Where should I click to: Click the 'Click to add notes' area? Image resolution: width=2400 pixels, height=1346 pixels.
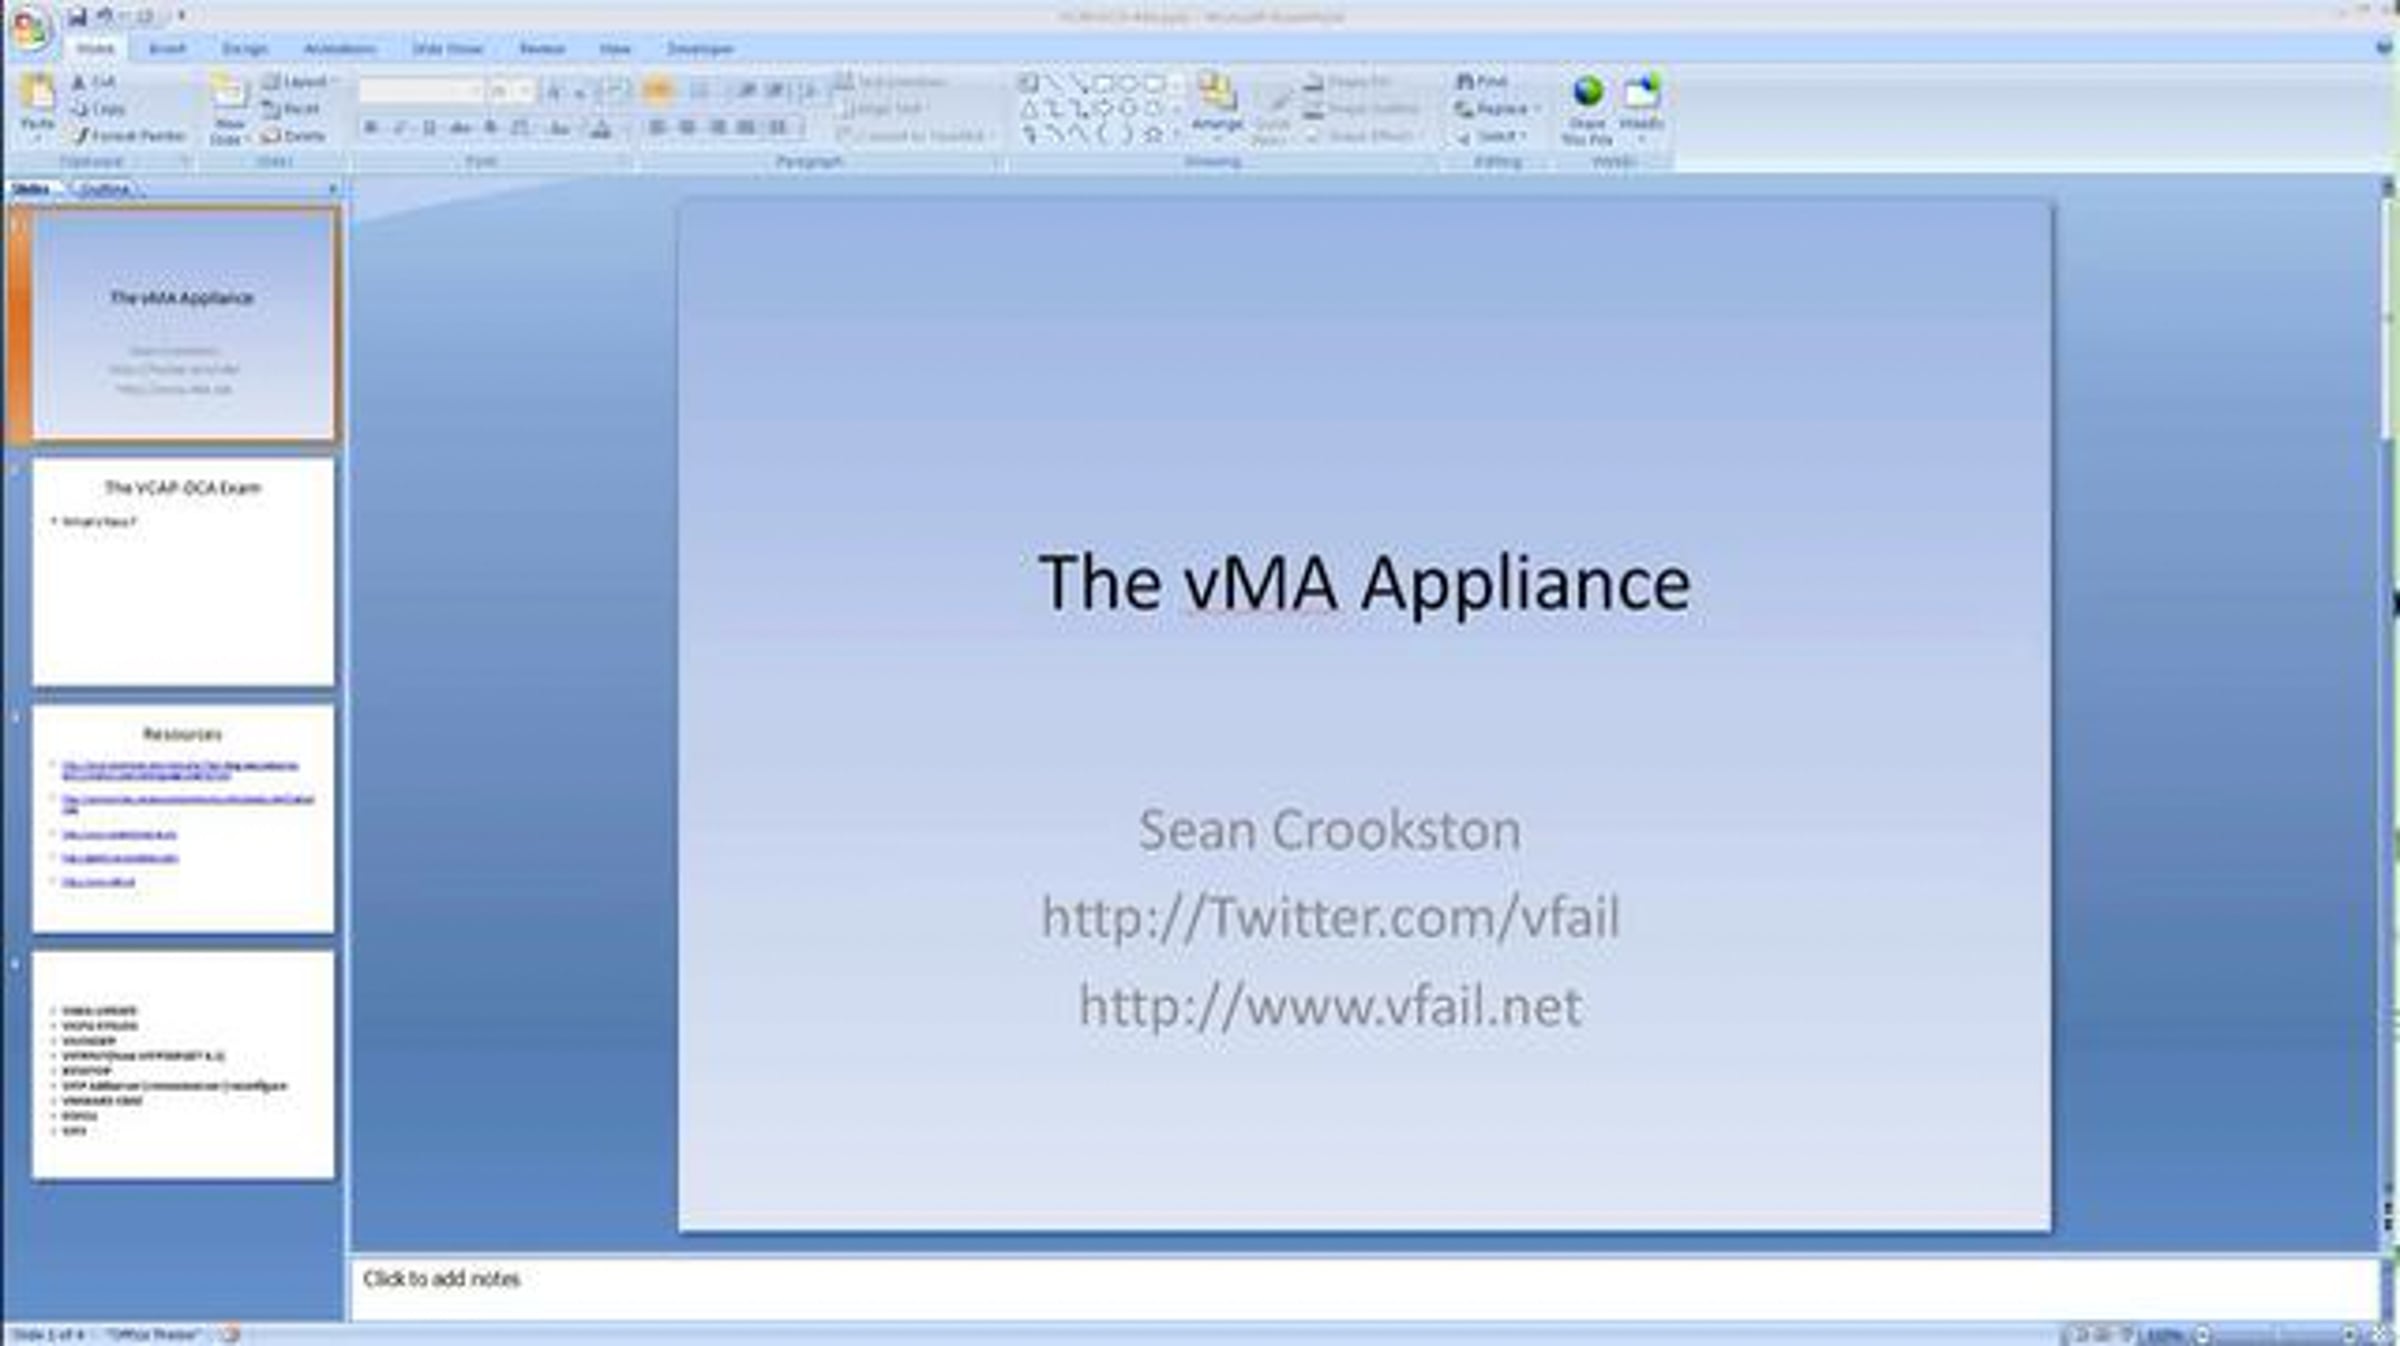tap(1363, 1288)
